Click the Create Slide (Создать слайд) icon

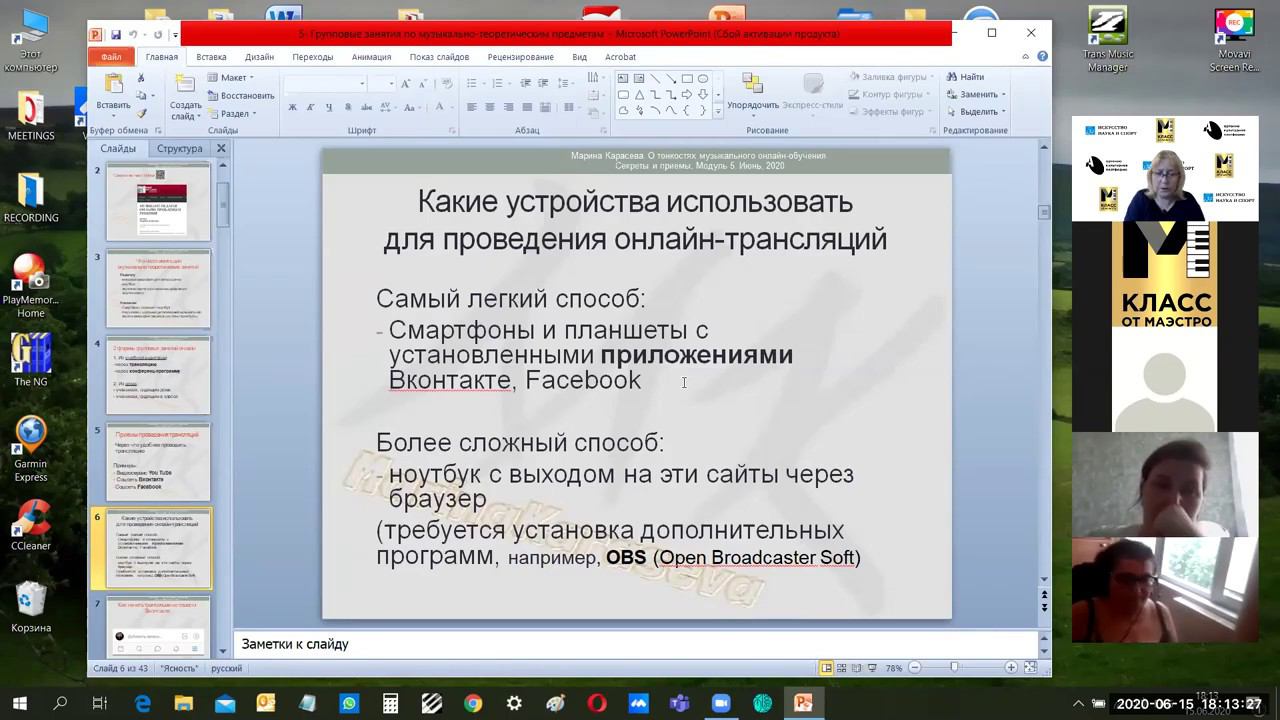coord(185,85)
